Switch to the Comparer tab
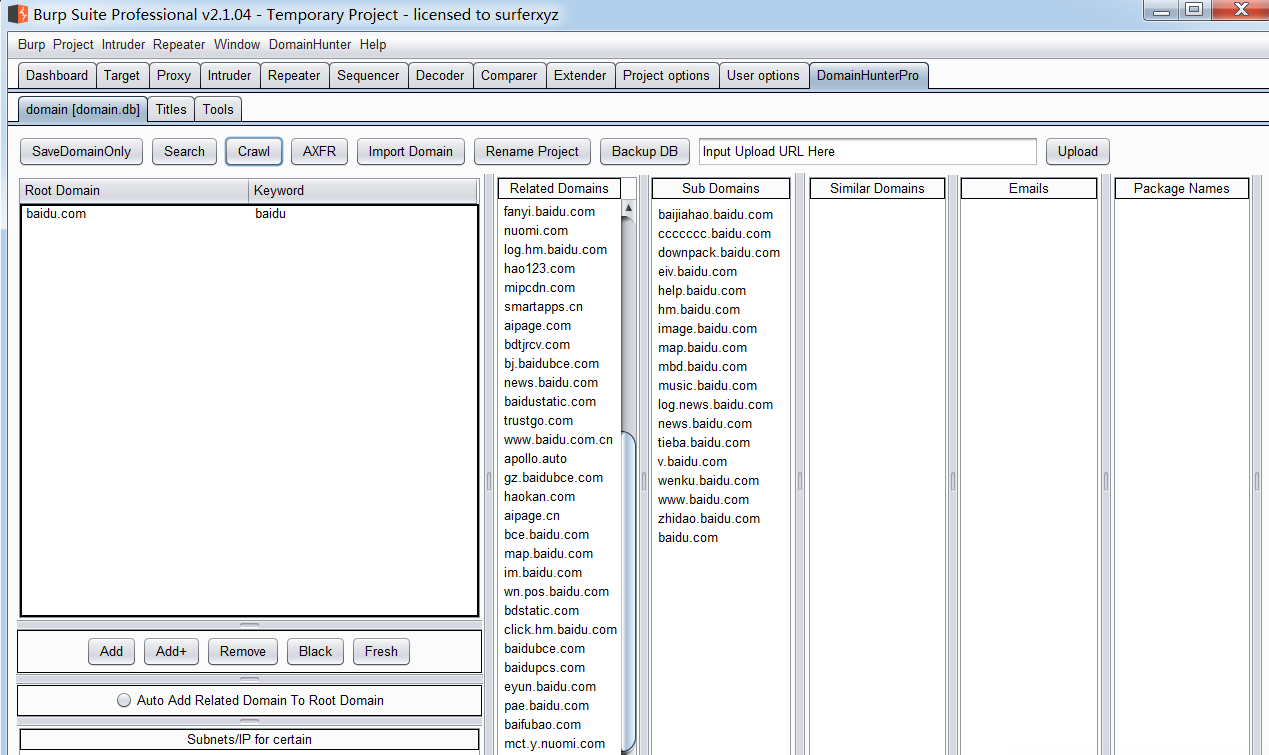 click(509, 75)
